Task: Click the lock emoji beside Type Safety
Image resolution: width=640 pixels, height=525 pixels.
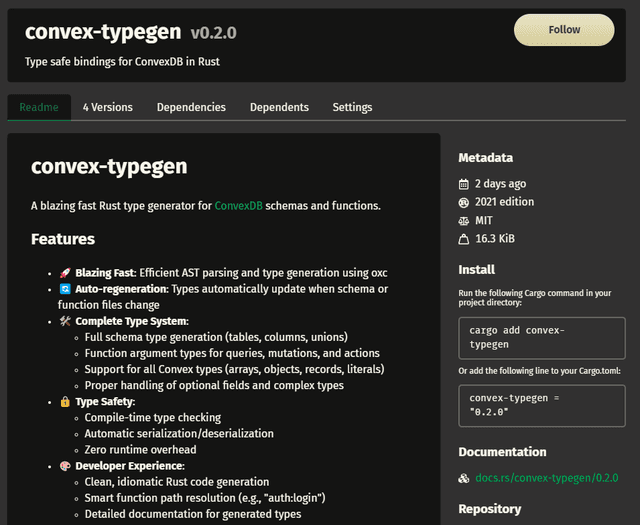Action: 65,402
